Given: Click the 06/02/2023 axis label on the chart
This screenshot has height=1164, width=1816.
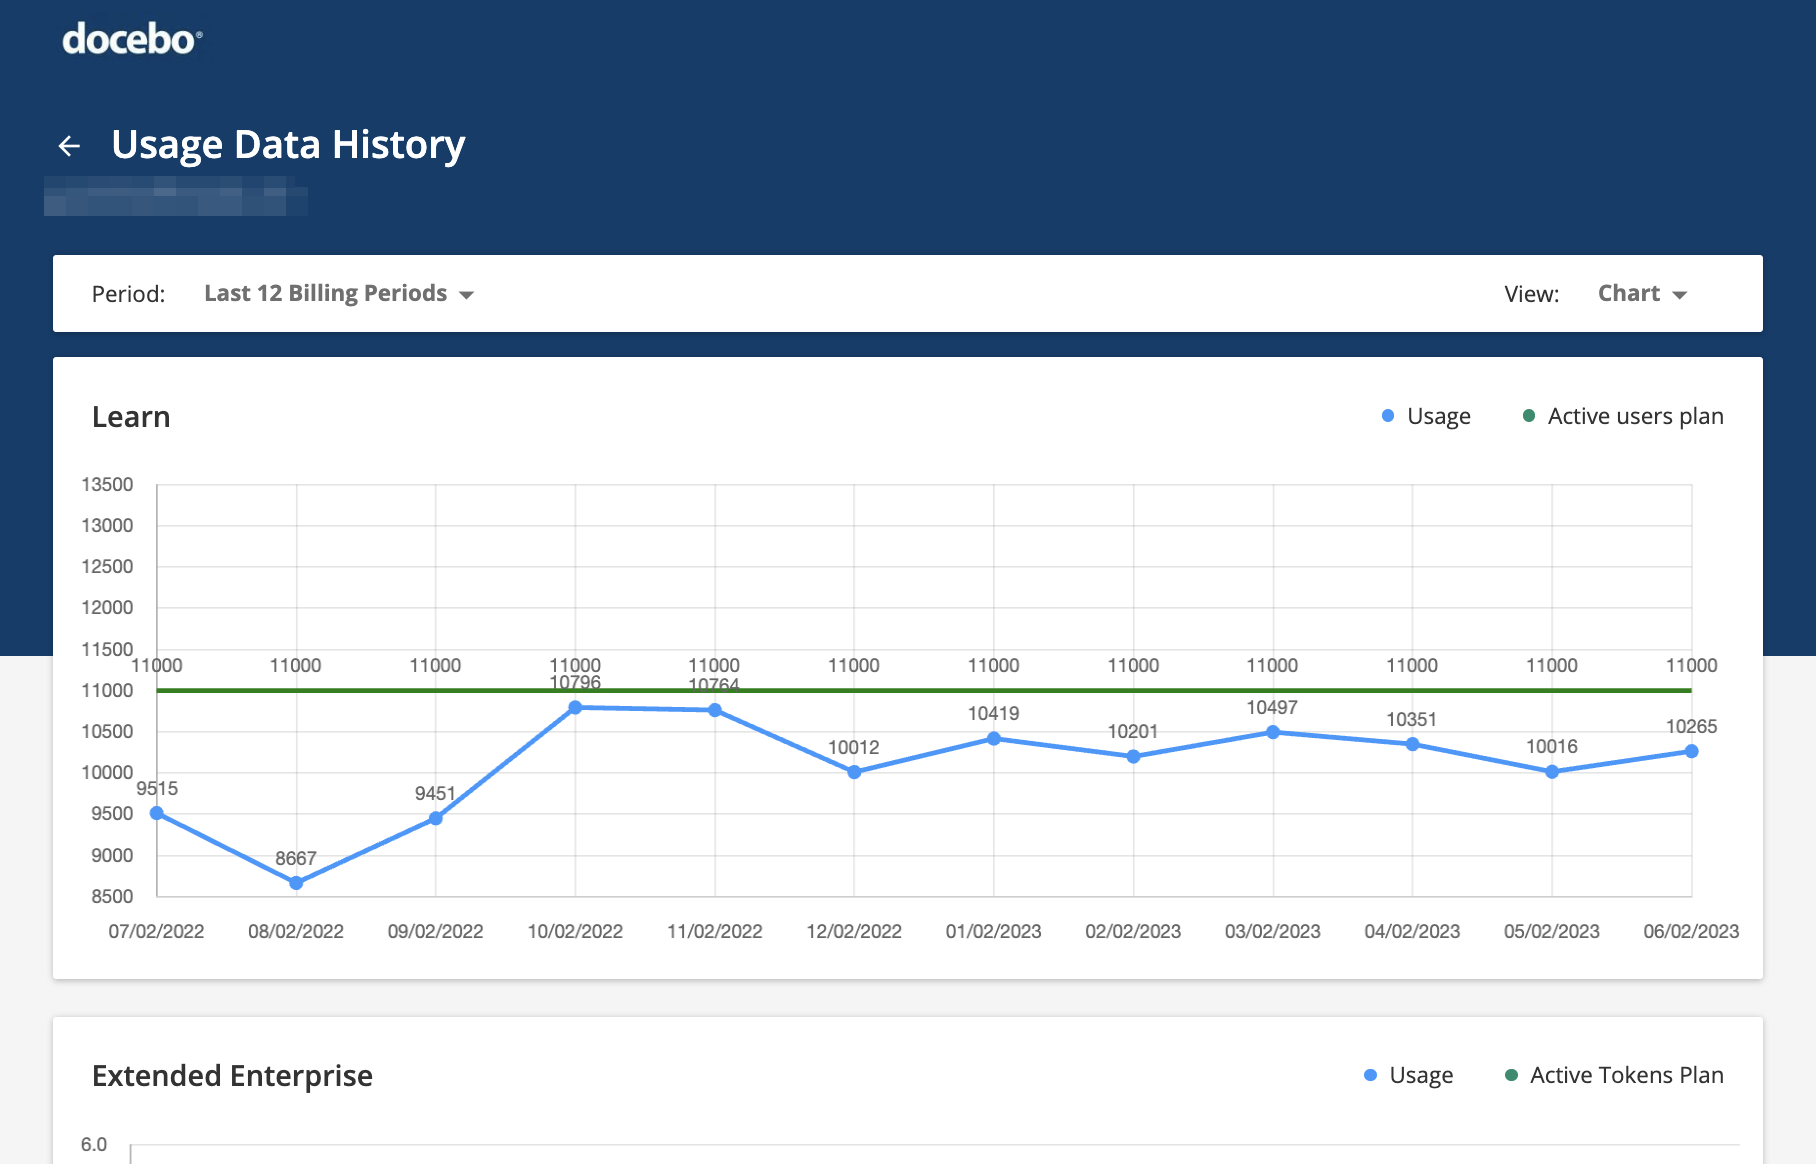Looking at the screenshot, I should (x=1690, y=931).
